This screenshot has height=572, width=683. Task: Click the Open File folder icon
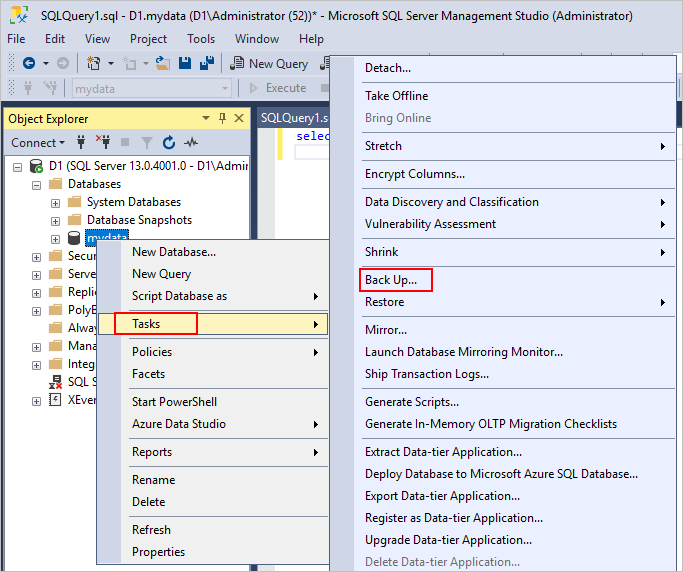163,64
